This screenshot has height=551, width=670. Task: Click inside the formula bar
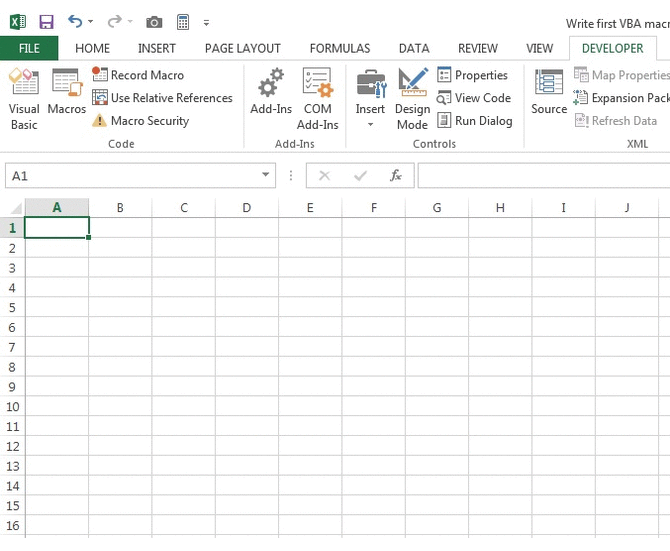click(x=544, y=175)
